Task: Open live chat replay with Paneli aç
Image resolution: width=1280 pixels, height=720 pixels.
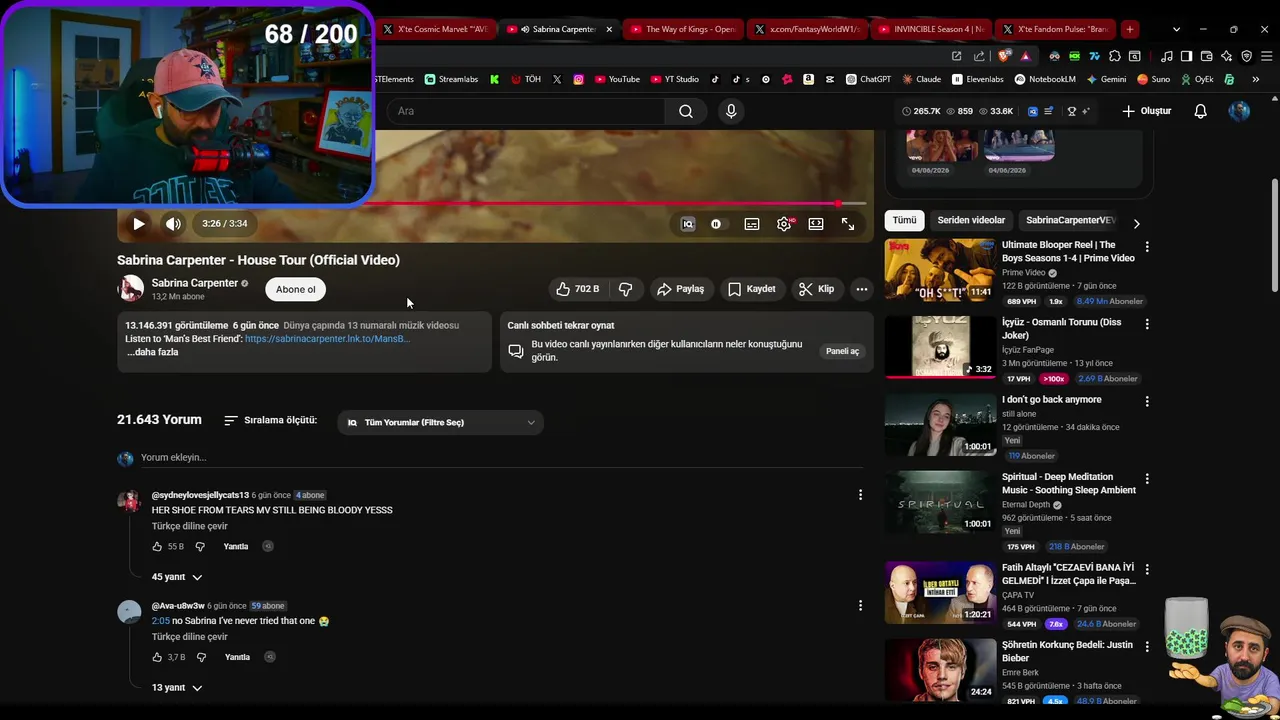Action: point(842,351)
